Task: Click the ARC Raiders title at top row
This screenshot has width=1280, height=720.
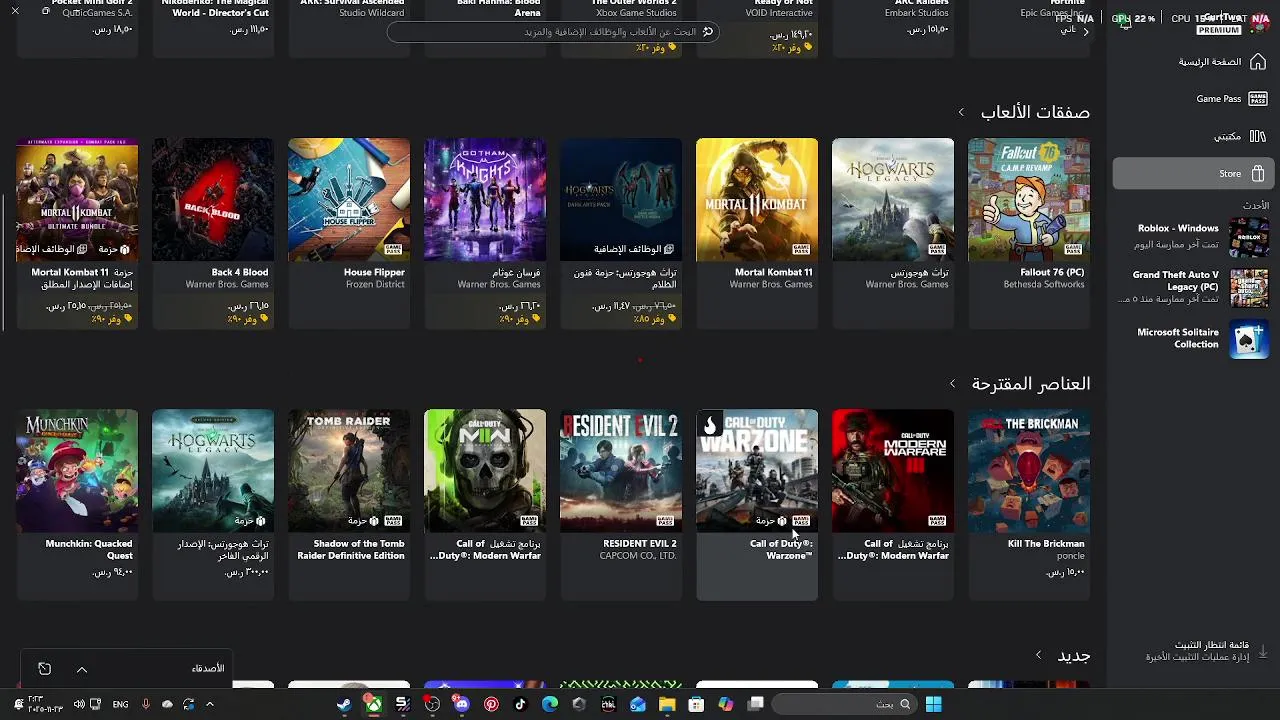Action: (x=922, y=3)
